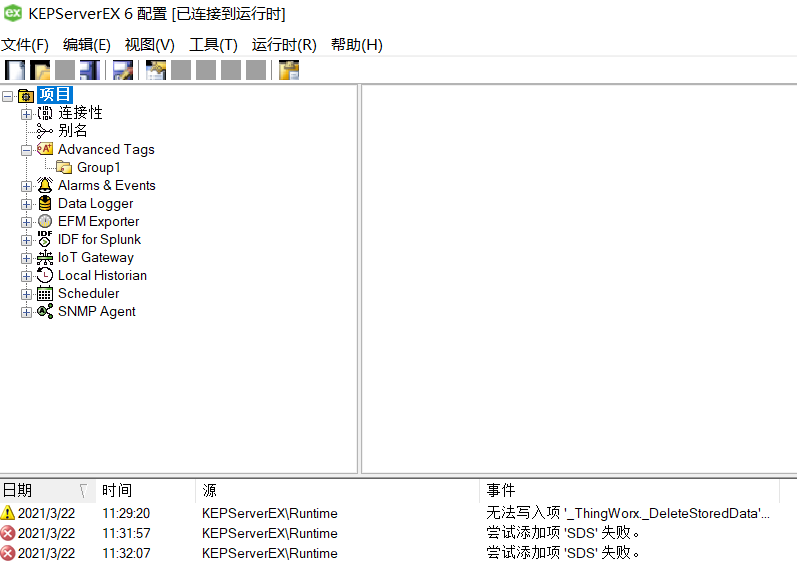Click the error icon on 11:31:57 log row
The height and width of the screenshot is (563, 797).
coord(8,533)
